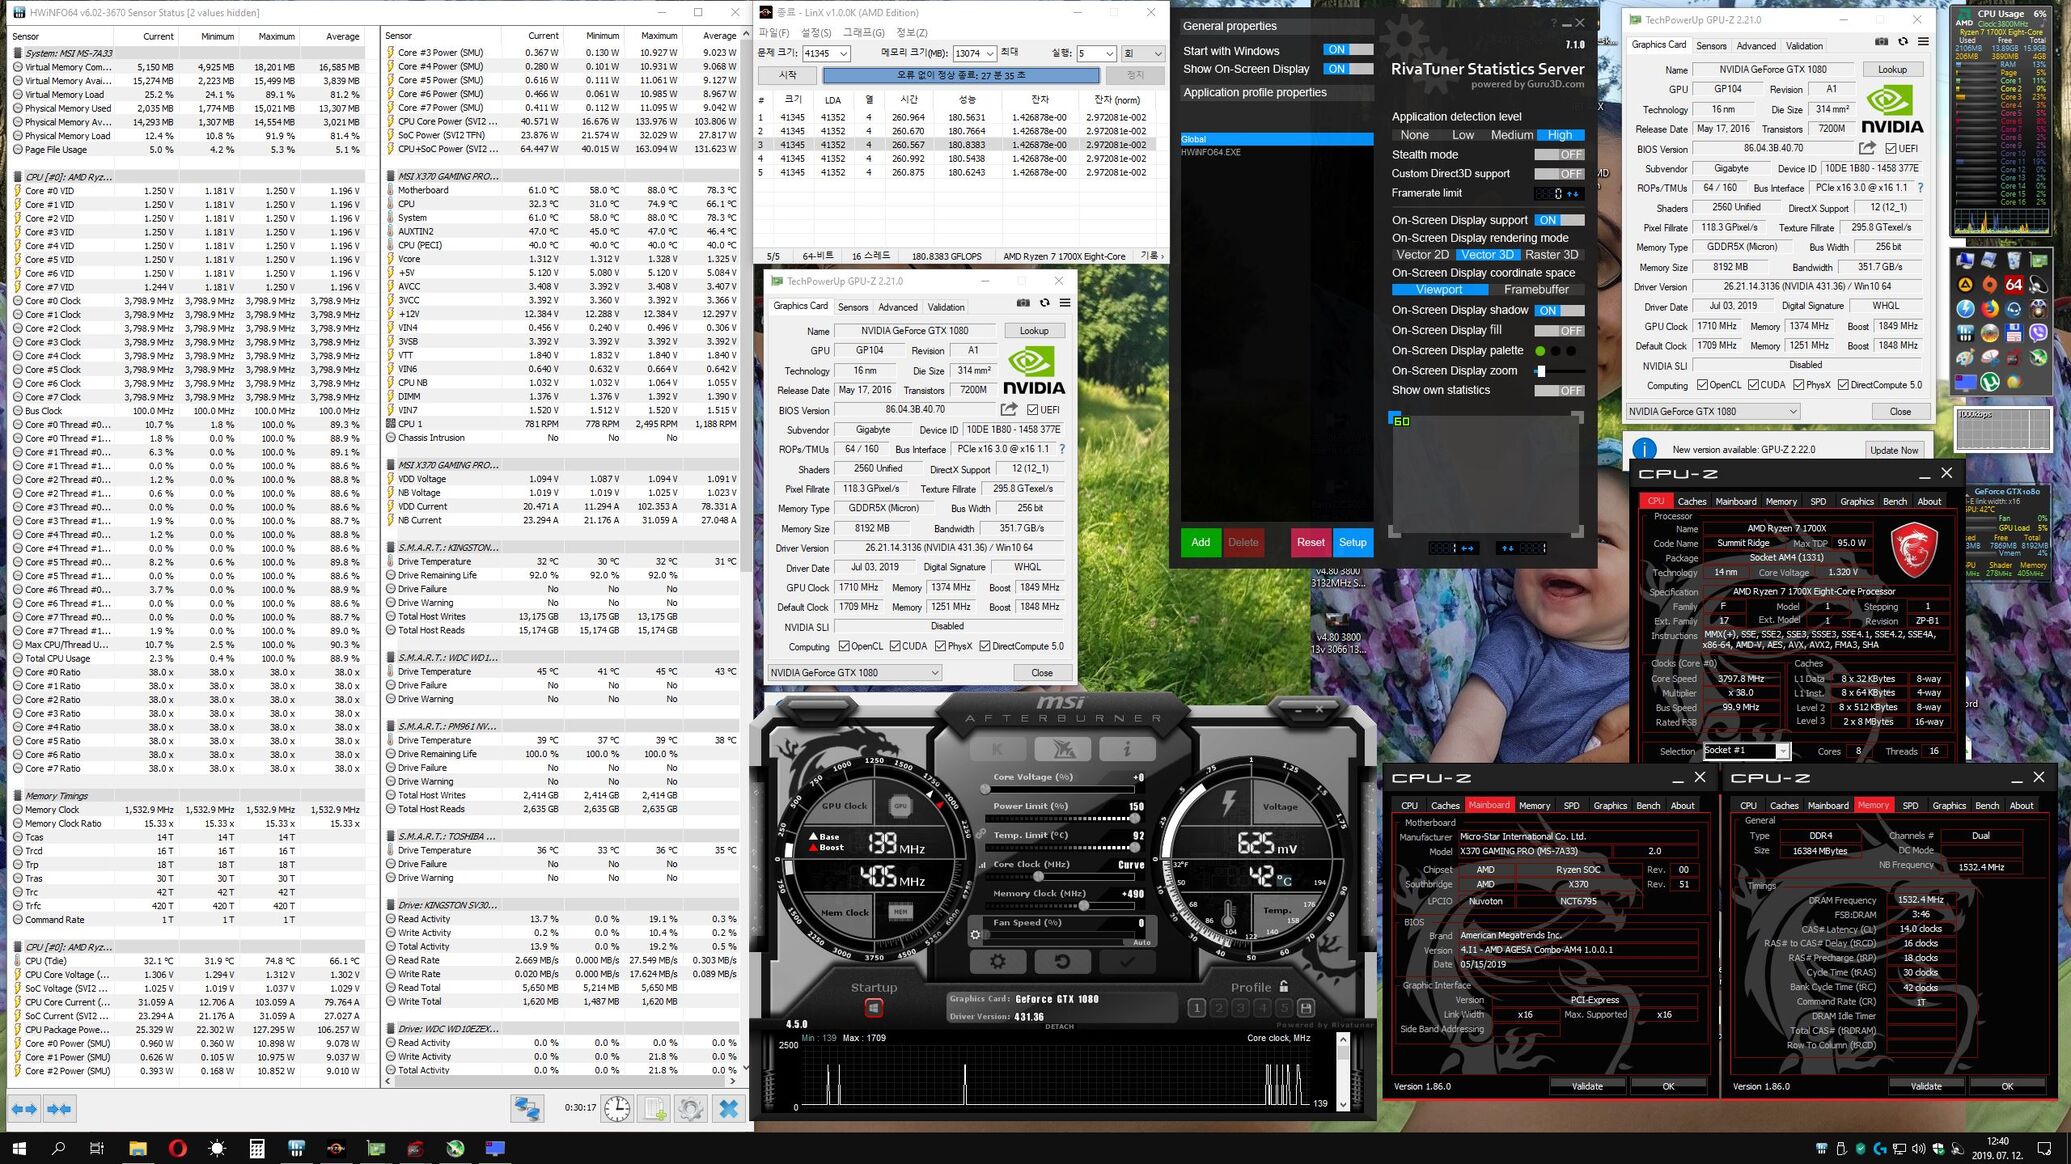Open SPD tab in CPU-Z Memory window
The height and width of the screenshot is (1164, 2071).
(1910, 806)
